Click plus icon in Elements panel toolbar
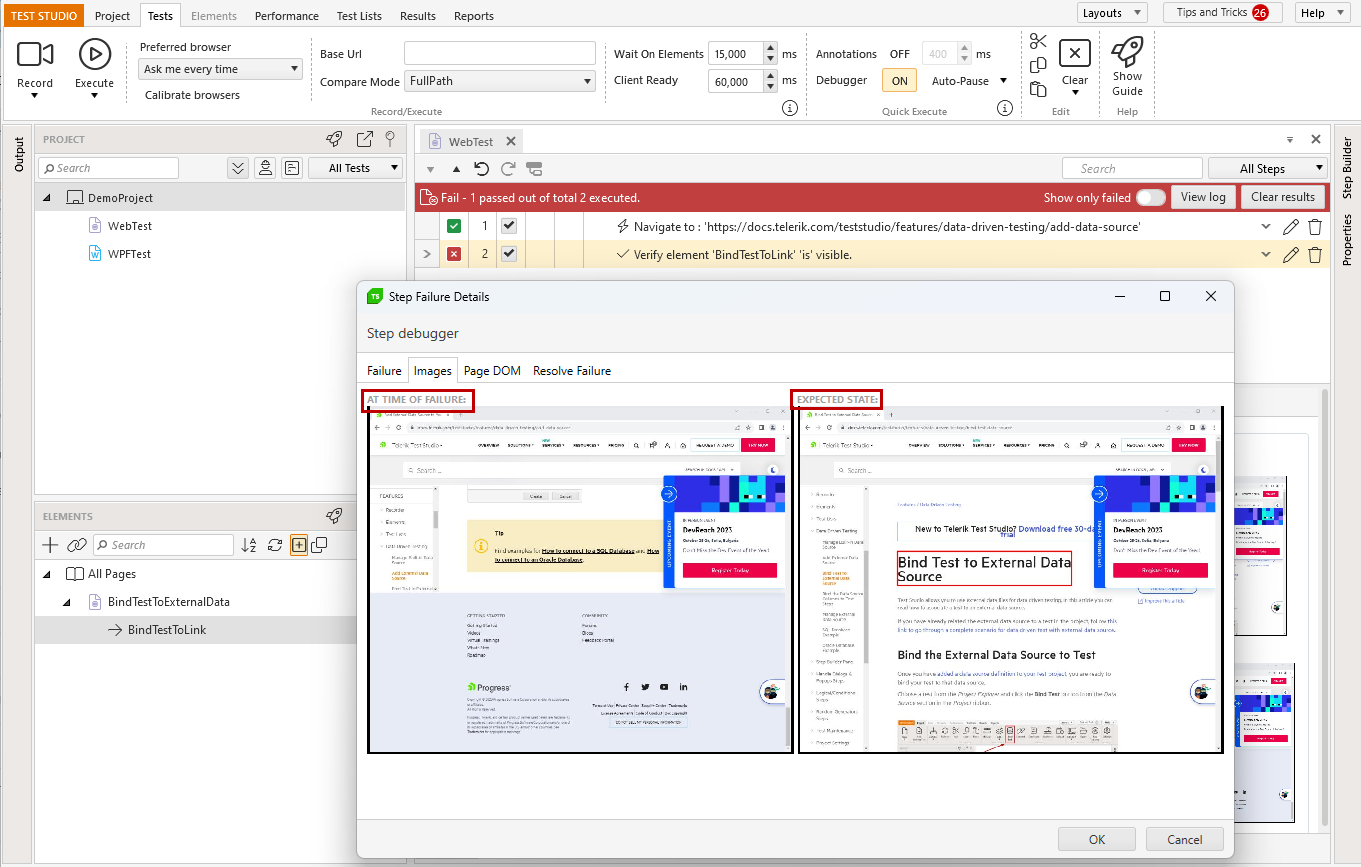Image resolution: width=1361 pixels, height=867 pixels. [x=50, y=545]
